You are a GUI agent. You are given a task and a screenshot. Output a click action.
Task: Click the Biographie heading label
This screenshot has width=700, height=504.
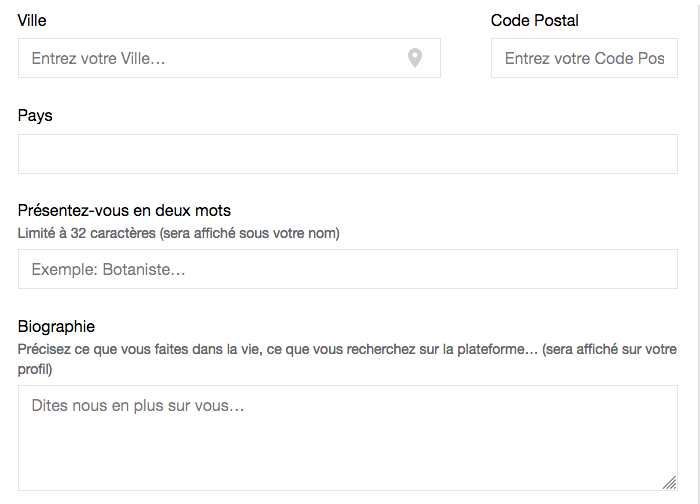tap(56, 327)
